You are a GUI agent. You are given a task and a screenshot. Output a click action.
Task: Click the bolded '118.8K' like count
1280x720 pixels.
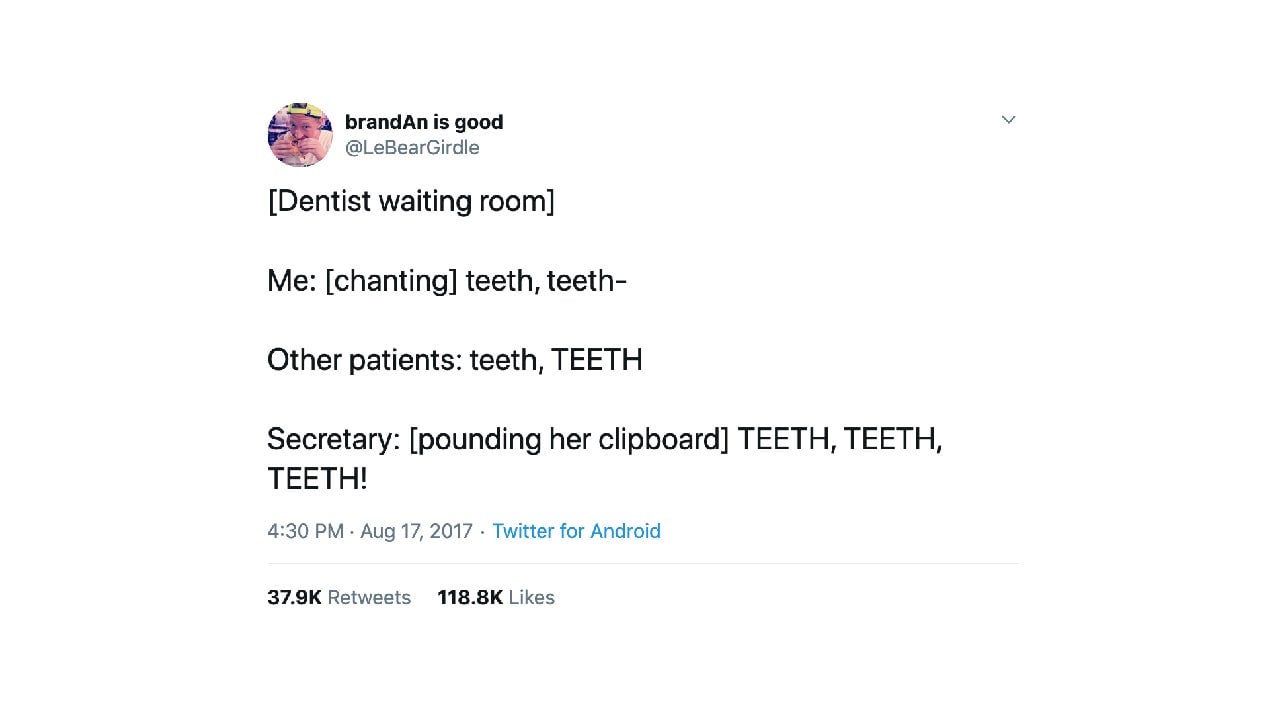470,597
